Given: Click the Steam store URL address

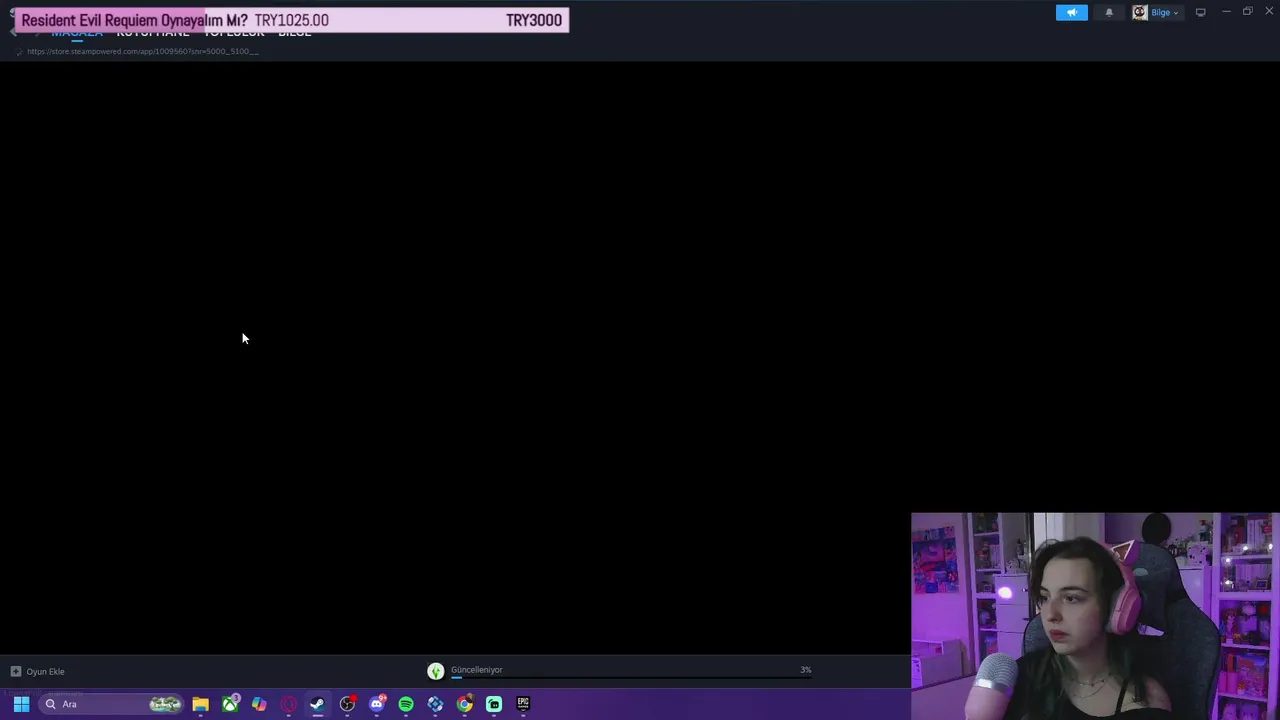Looking at the screenshot, I should [143, 51].
